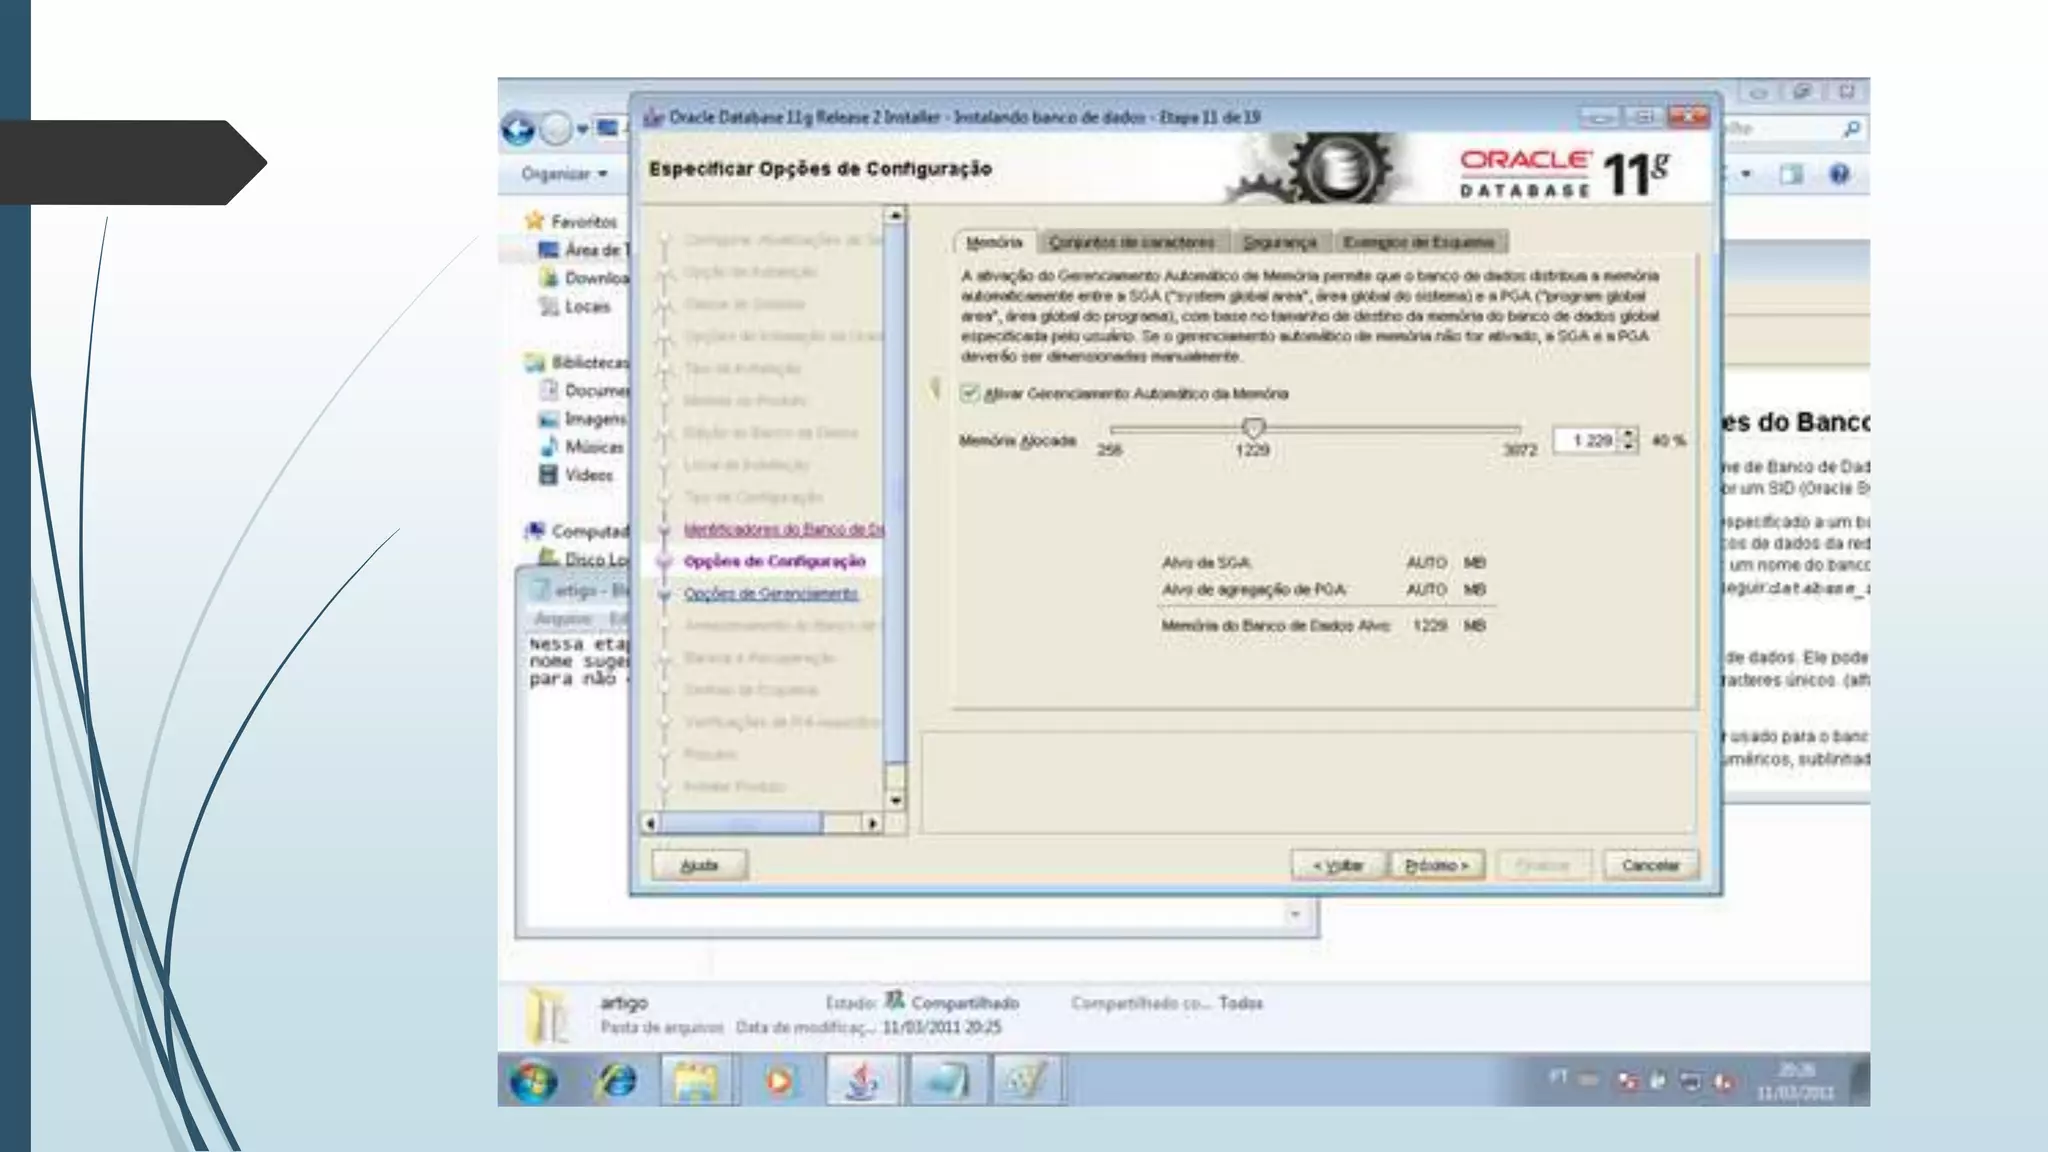
Task: Click the memory value spinner arrows
Action: click(x=1630, y=439)
